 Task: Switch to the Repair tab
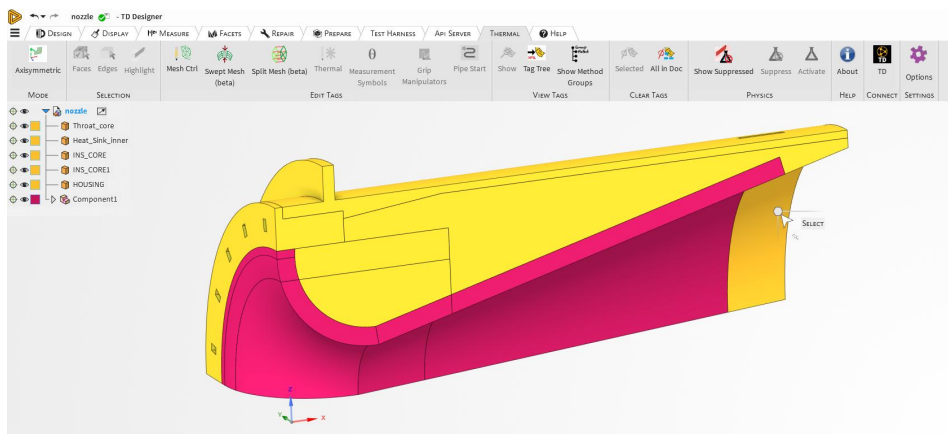[x=277, y=33]
